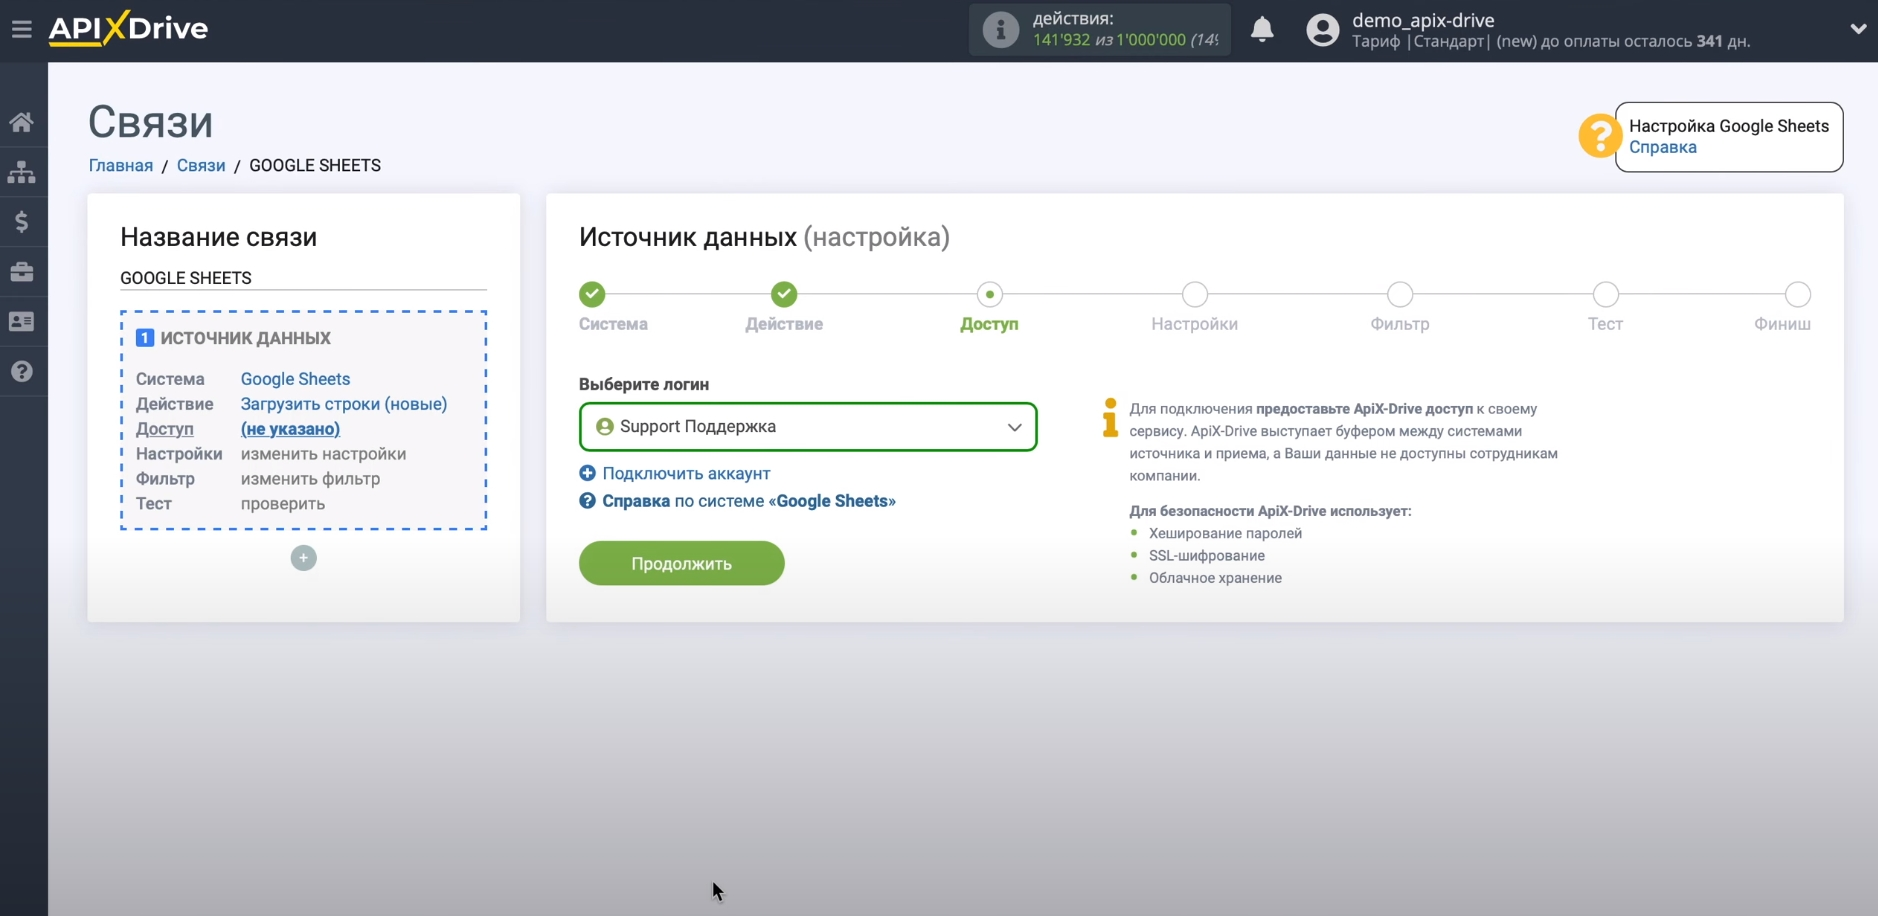Viewport: 1878px width, 916px height.
Task: Add a new block with plus icon
Action: coord(304,558)
